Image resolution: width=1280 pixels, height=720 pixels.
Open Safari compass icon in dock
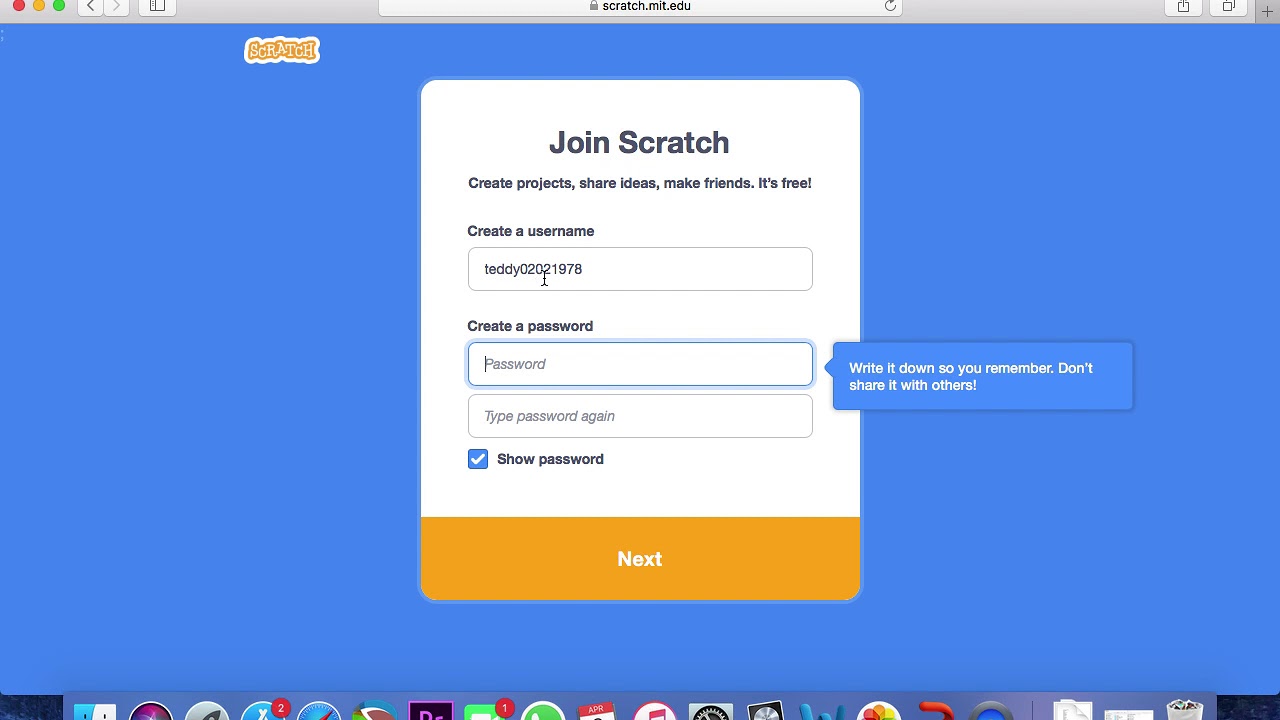(x=319, y=712)
